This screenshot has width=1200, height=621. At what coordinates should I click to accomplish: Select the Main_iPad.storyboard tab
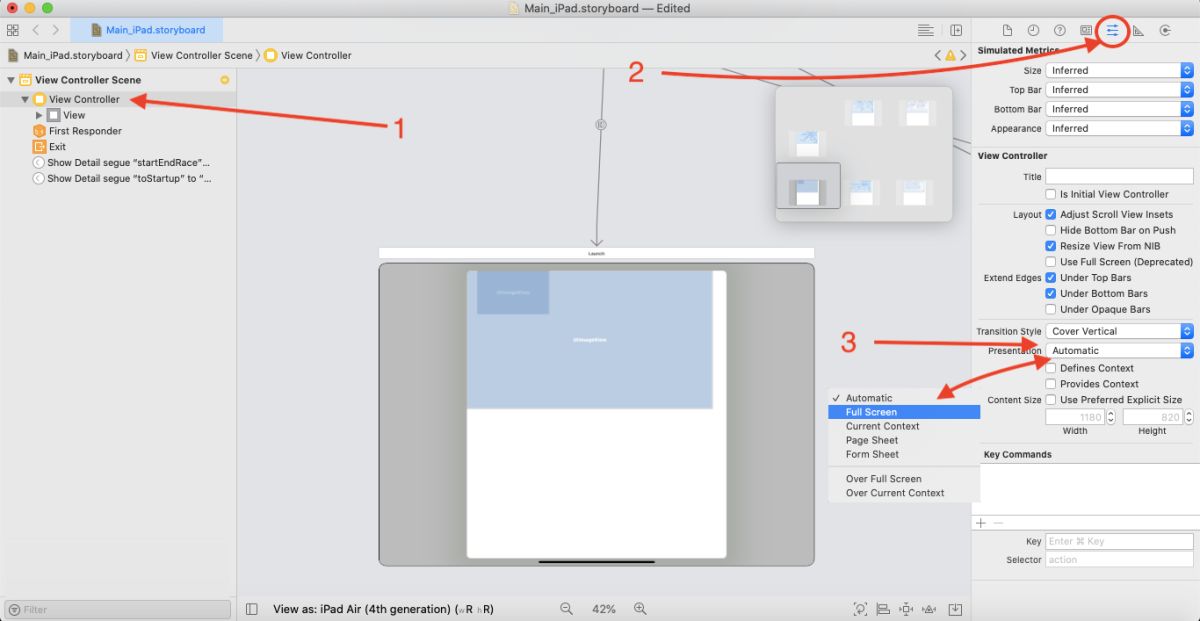click(x=147, y=30)
